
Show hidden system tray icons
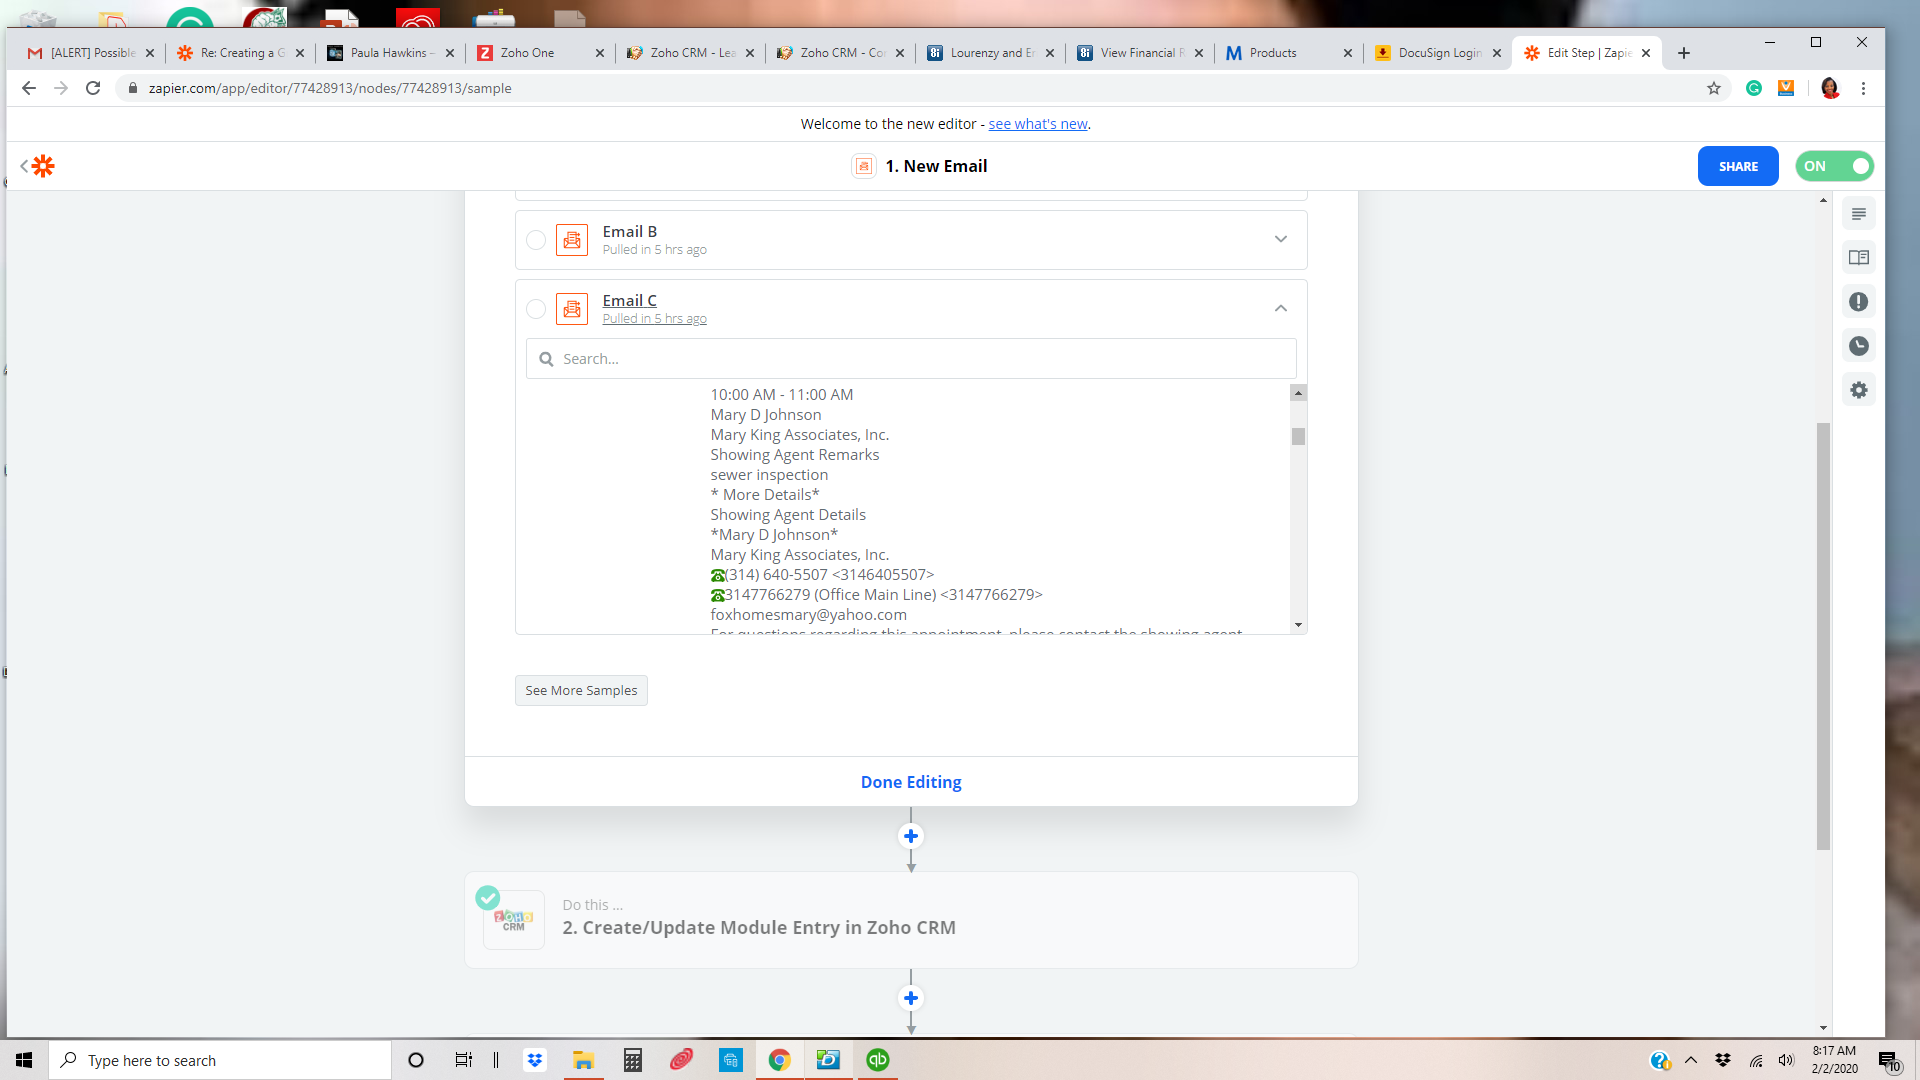coord(1691,1060)
